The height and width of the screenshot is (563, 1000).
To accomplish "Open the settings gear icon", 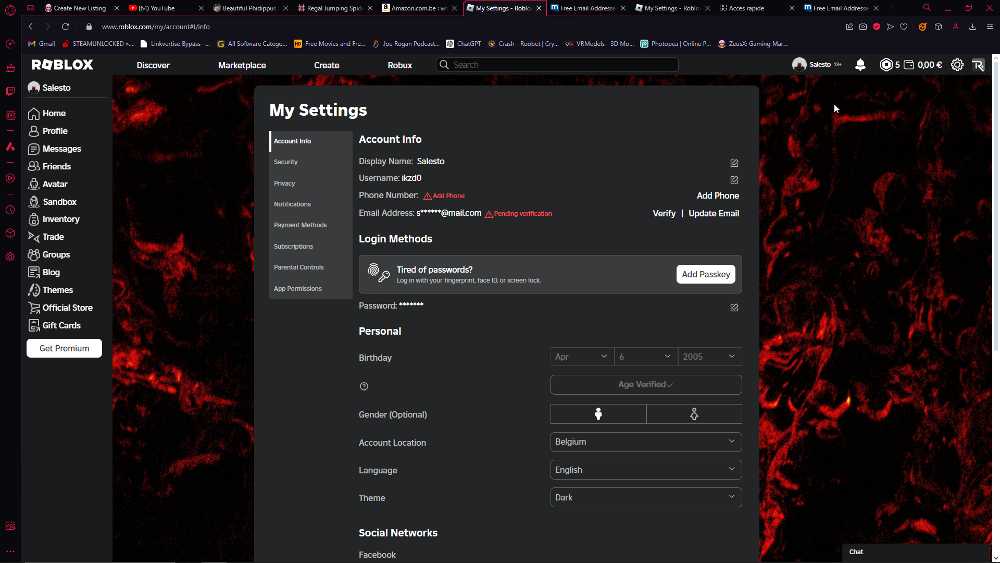I will tap(957, 65).
